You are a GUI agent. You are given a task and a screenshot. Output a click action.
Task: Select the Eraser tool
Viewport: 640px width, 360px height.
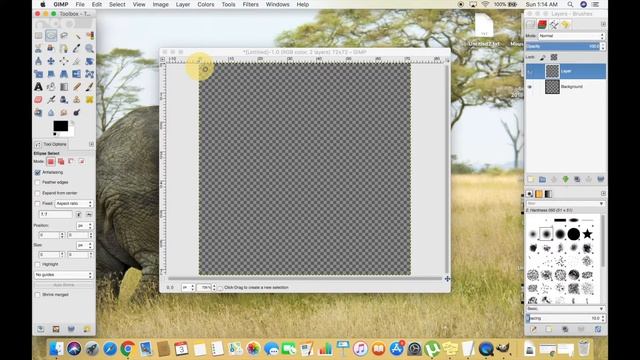click(38, 100)
